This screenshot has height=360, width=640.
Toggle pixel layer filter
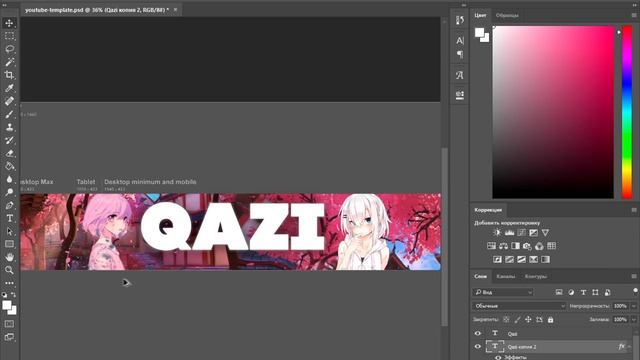point(559,292)
